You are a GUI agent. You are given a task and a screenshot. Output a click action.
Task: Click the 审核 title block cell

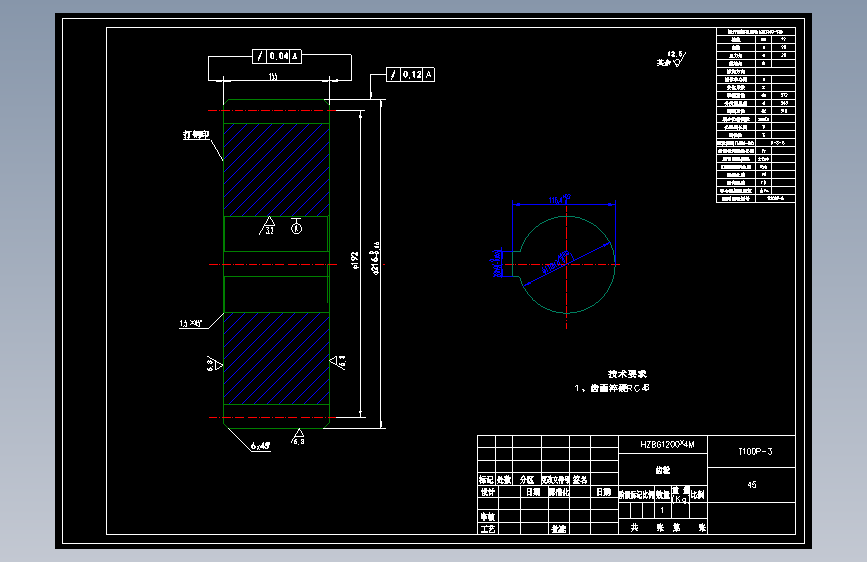pos(488,516)
